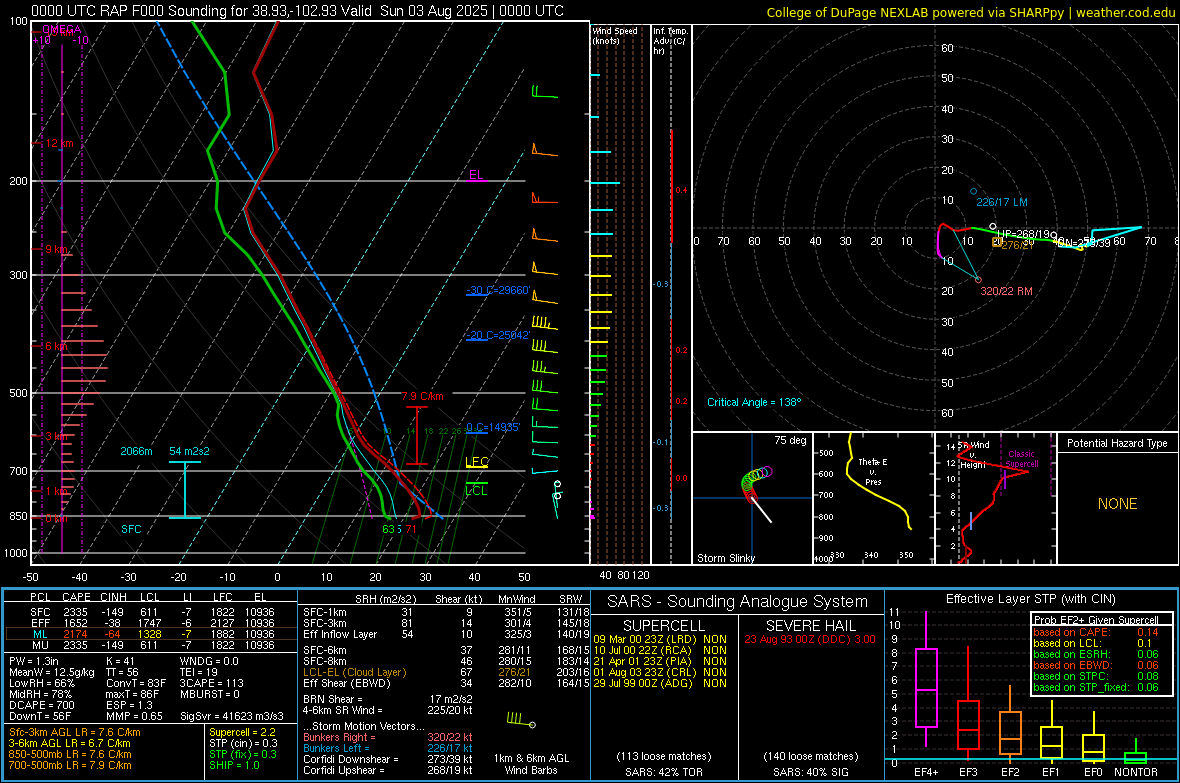Click the SEVERE HAIL column heading in SARS
Image resolution: width=1180 pixels, height=783 pixels.
tap(810, 626)
